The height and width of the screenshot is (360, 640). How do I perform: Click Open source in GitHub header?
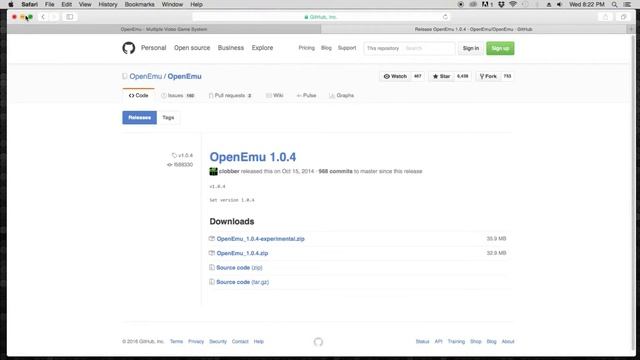pos(192,48)
